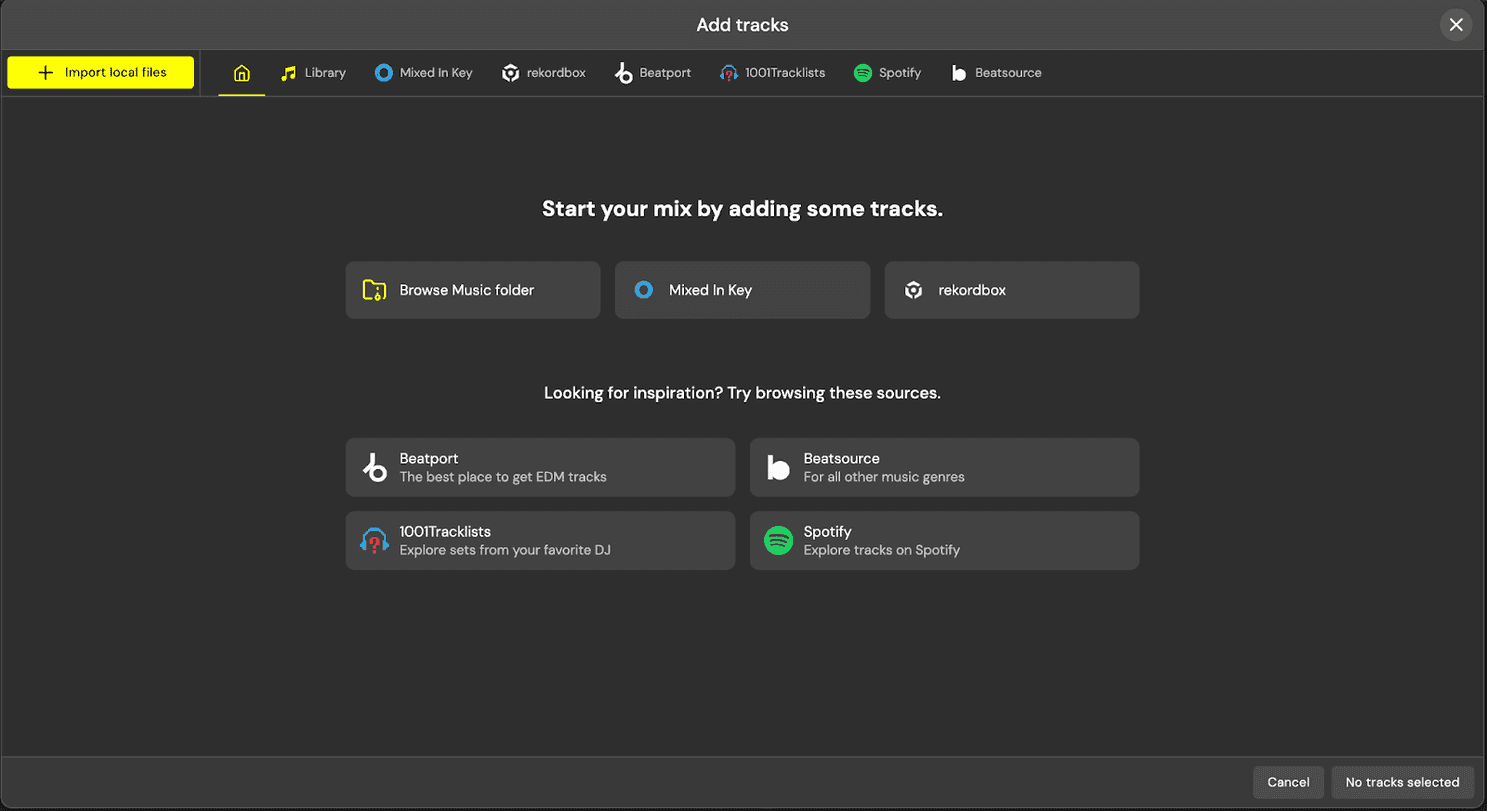Click the Mixed In Key card icon

tap(644, 290)
